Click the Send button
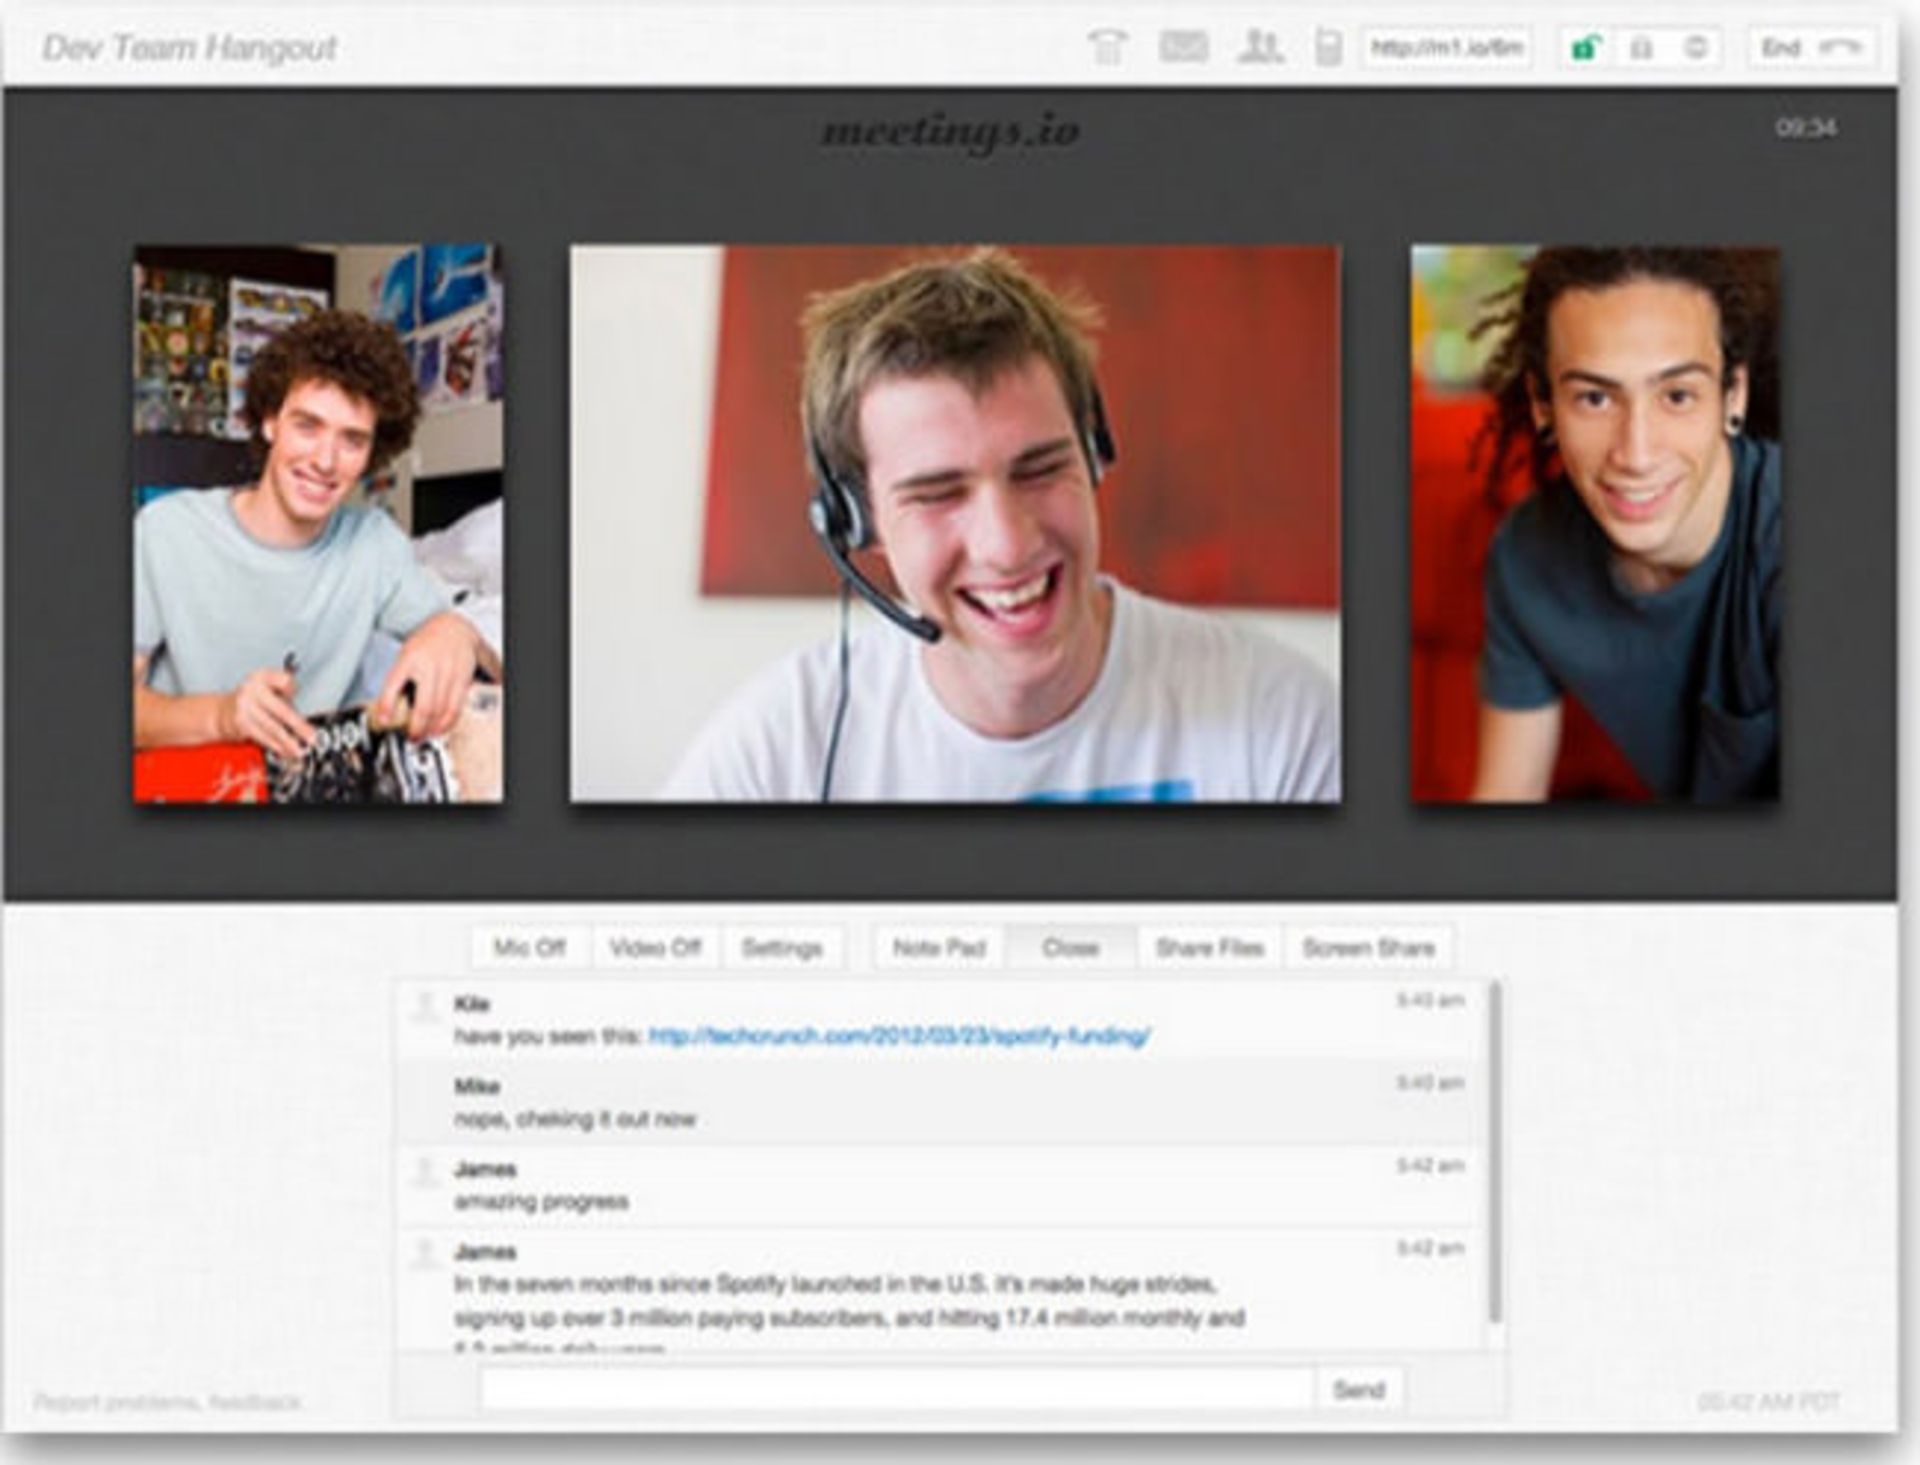The image size is (1920, 1465). coord(1358,1389)
